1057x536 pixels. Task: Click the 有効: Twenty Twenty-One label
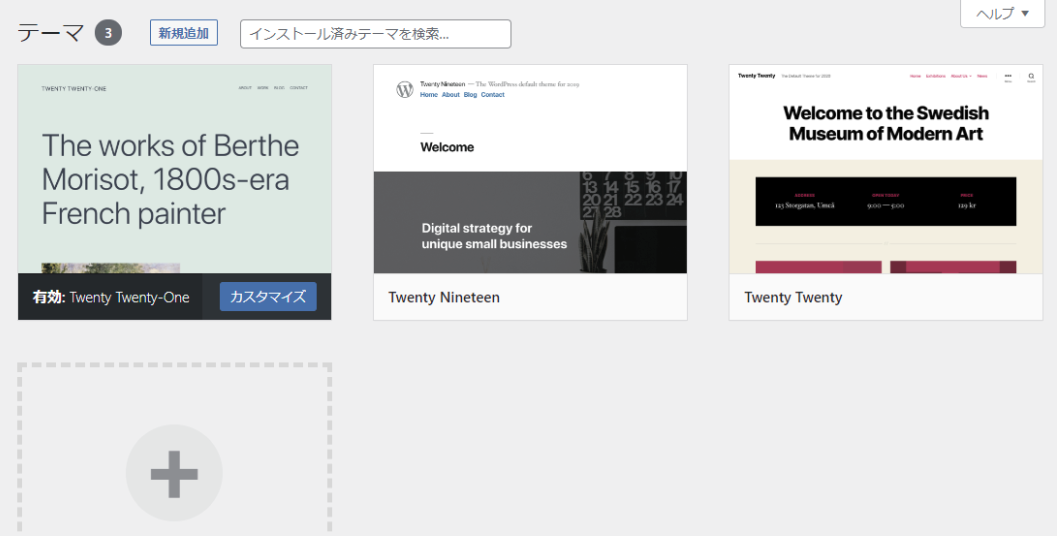(111, 297)
